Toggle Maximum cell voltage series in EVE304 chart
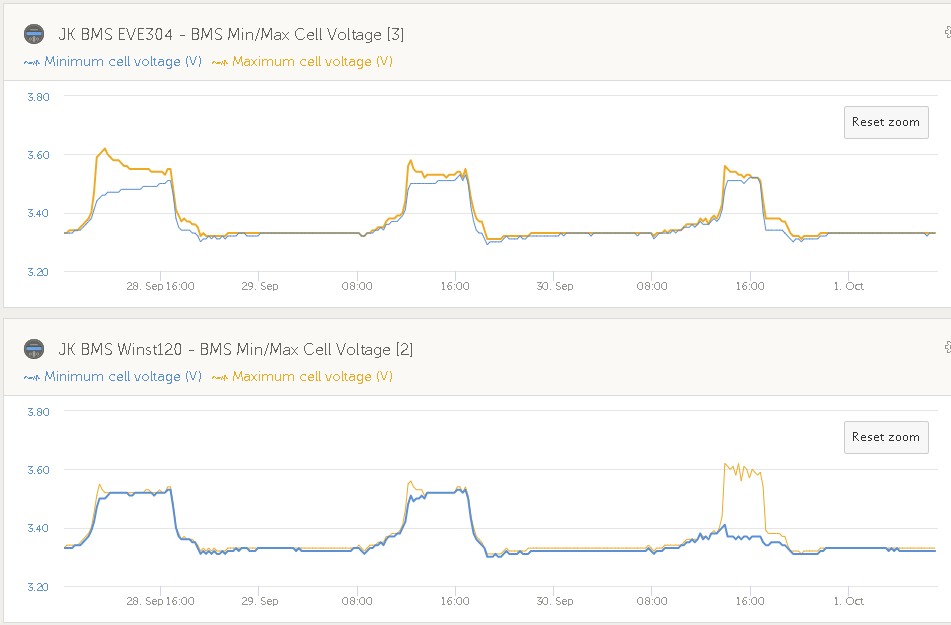 pyautogui.click(x=312, y=62)
